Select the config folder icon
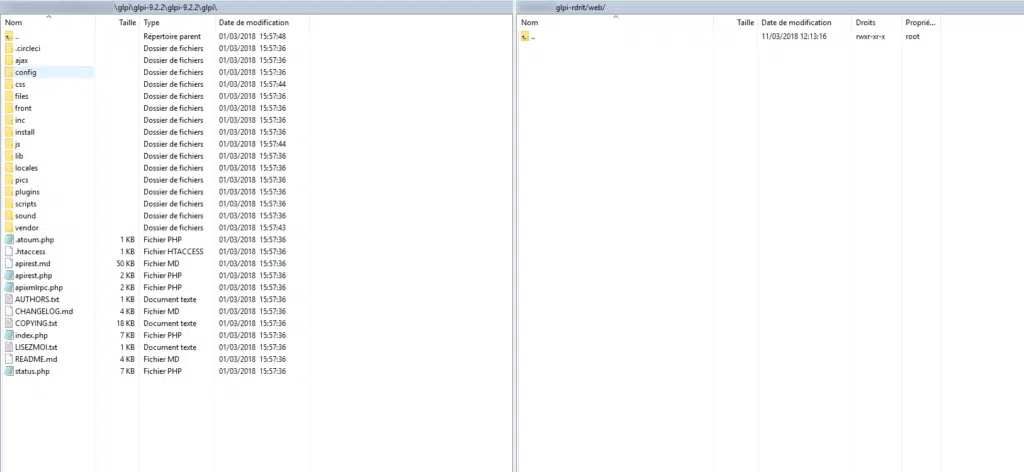 click(x=8, y=72)
